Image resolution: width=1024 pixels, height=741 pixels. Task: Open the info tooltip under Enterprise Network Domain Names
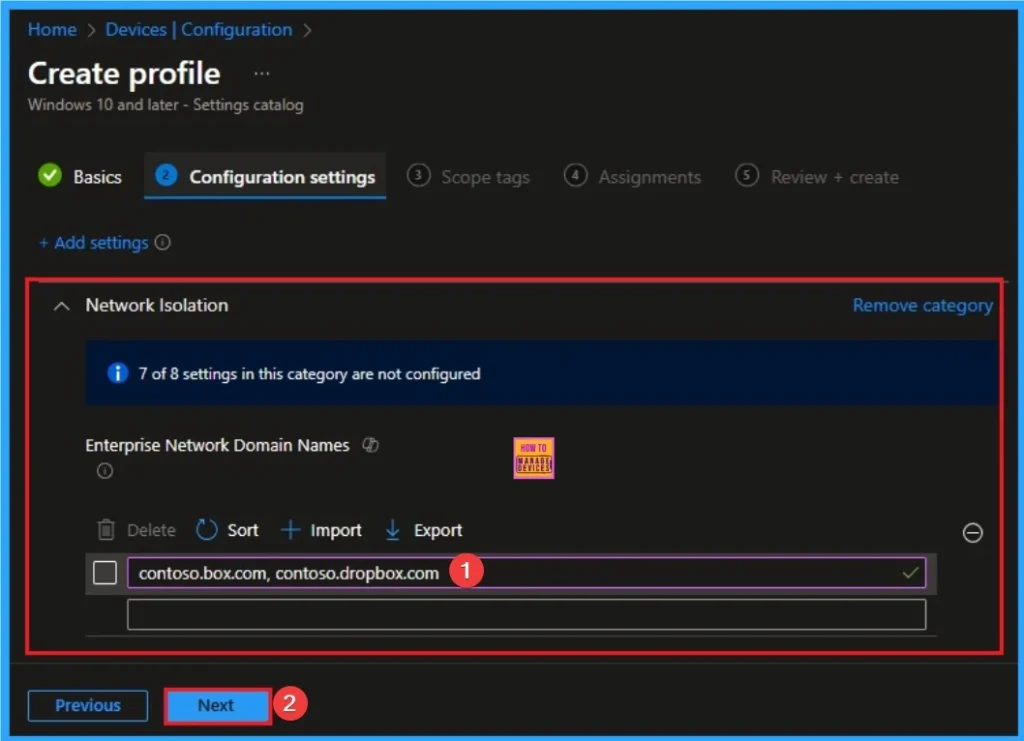(x=104, y=471)
